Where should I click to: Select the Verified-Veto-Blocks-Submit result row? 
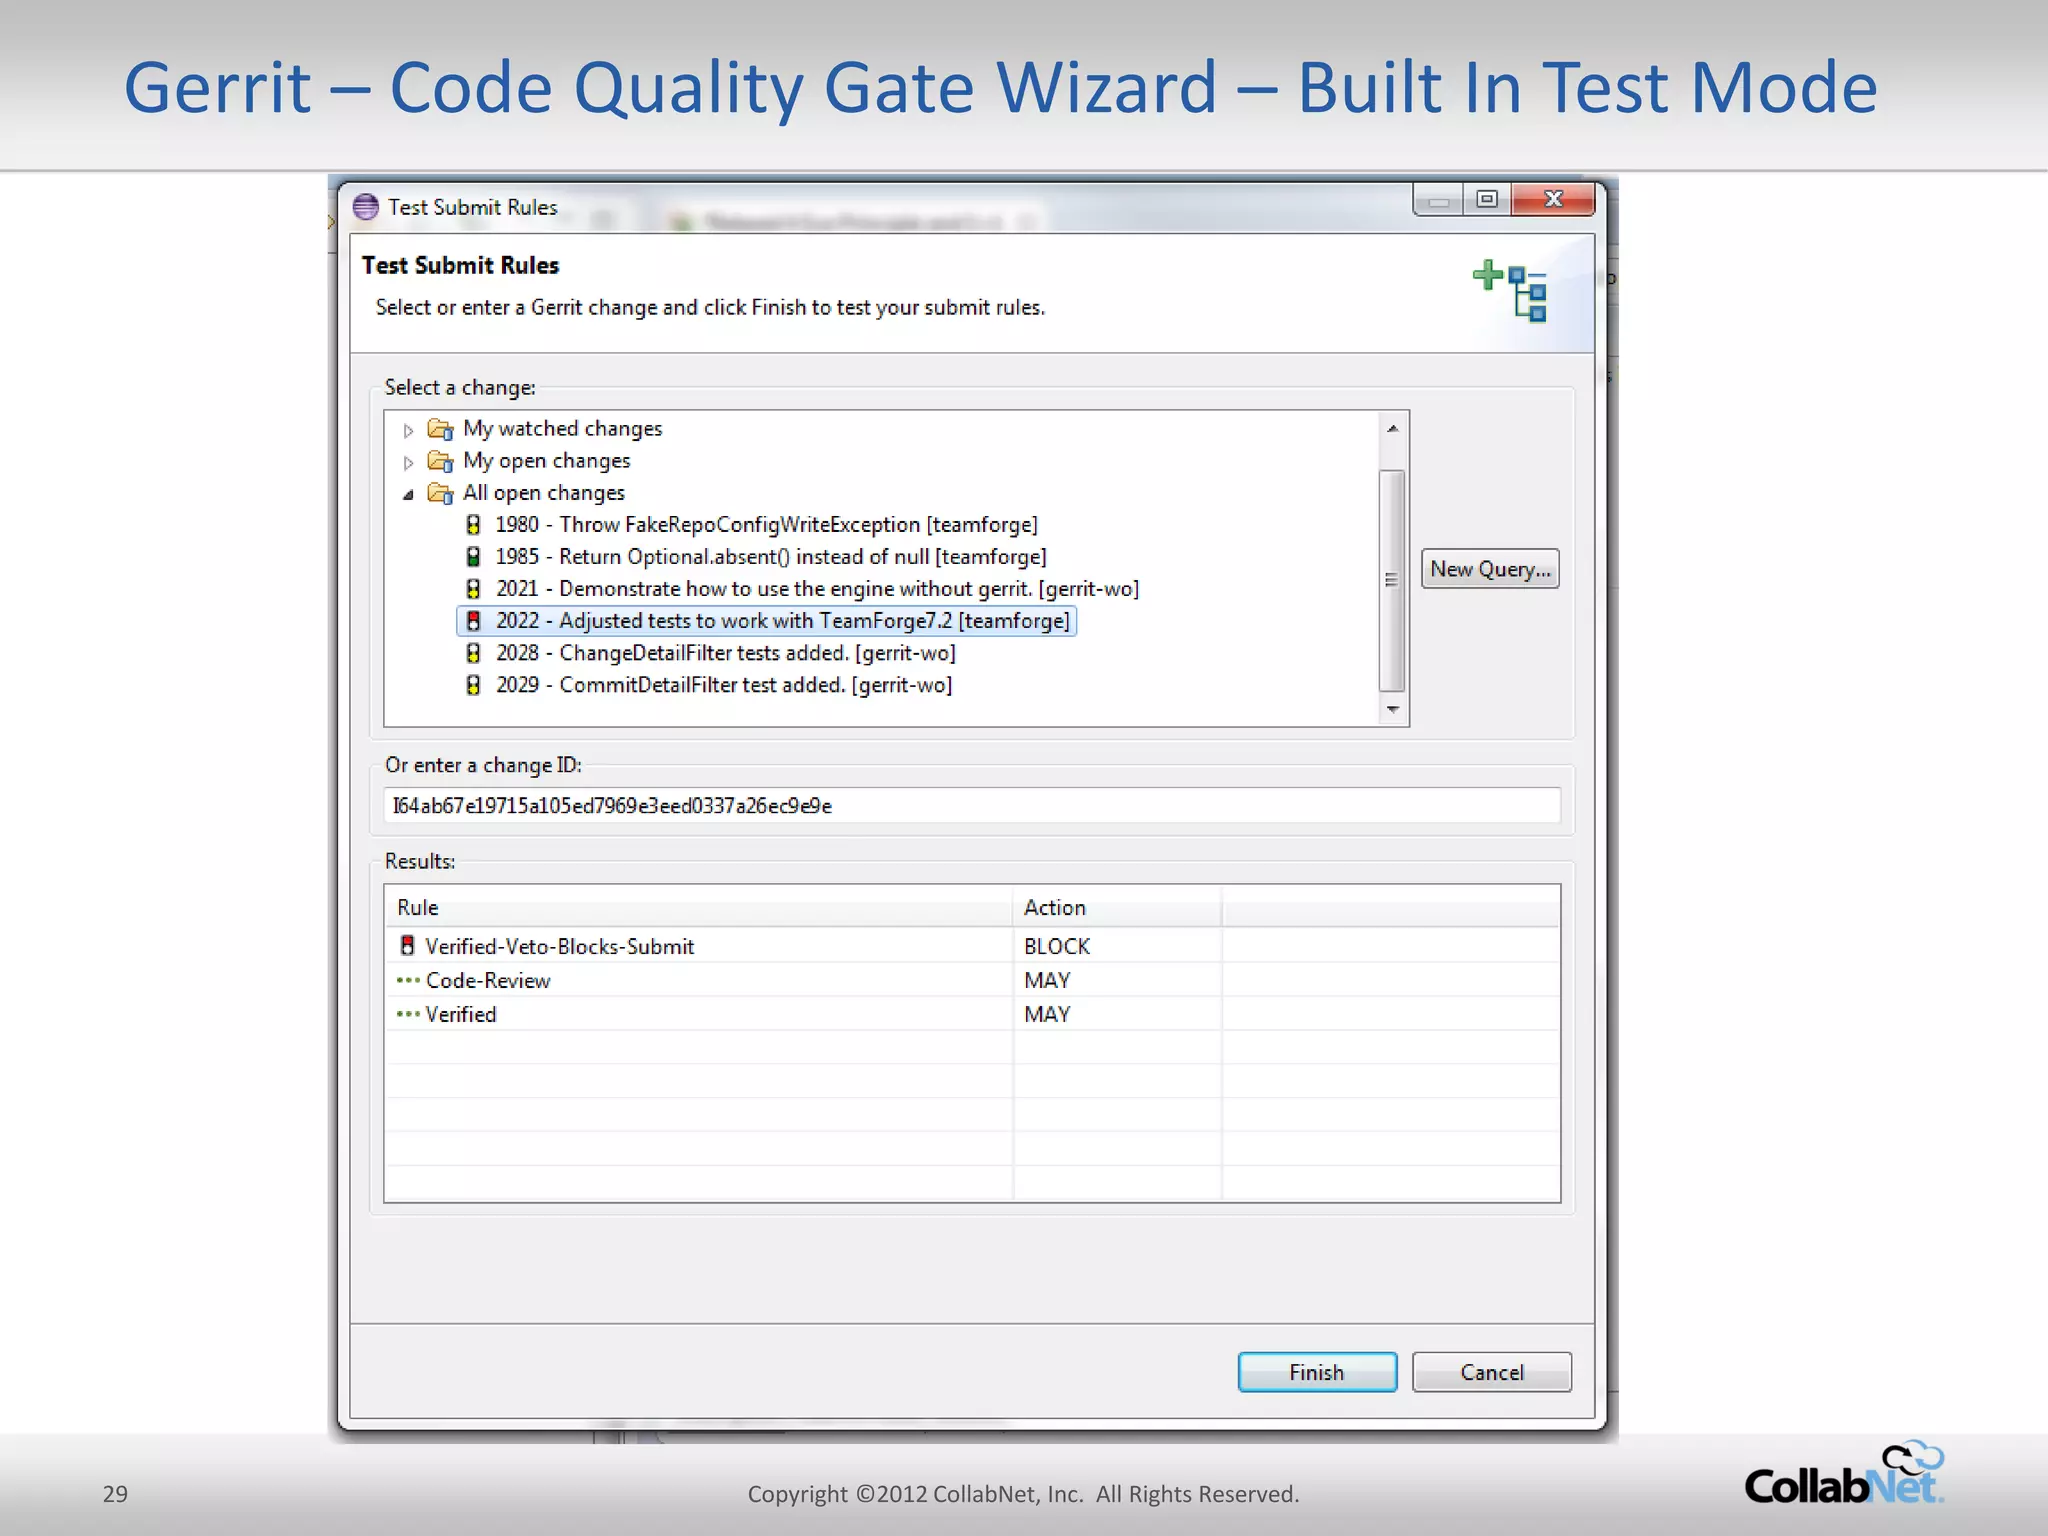pyautogui.click(x=972, y=946)
